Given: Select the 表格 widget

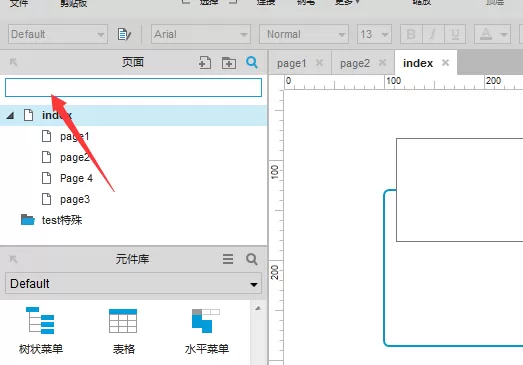Looking at the screenshot, I should [x=123, y=330].
